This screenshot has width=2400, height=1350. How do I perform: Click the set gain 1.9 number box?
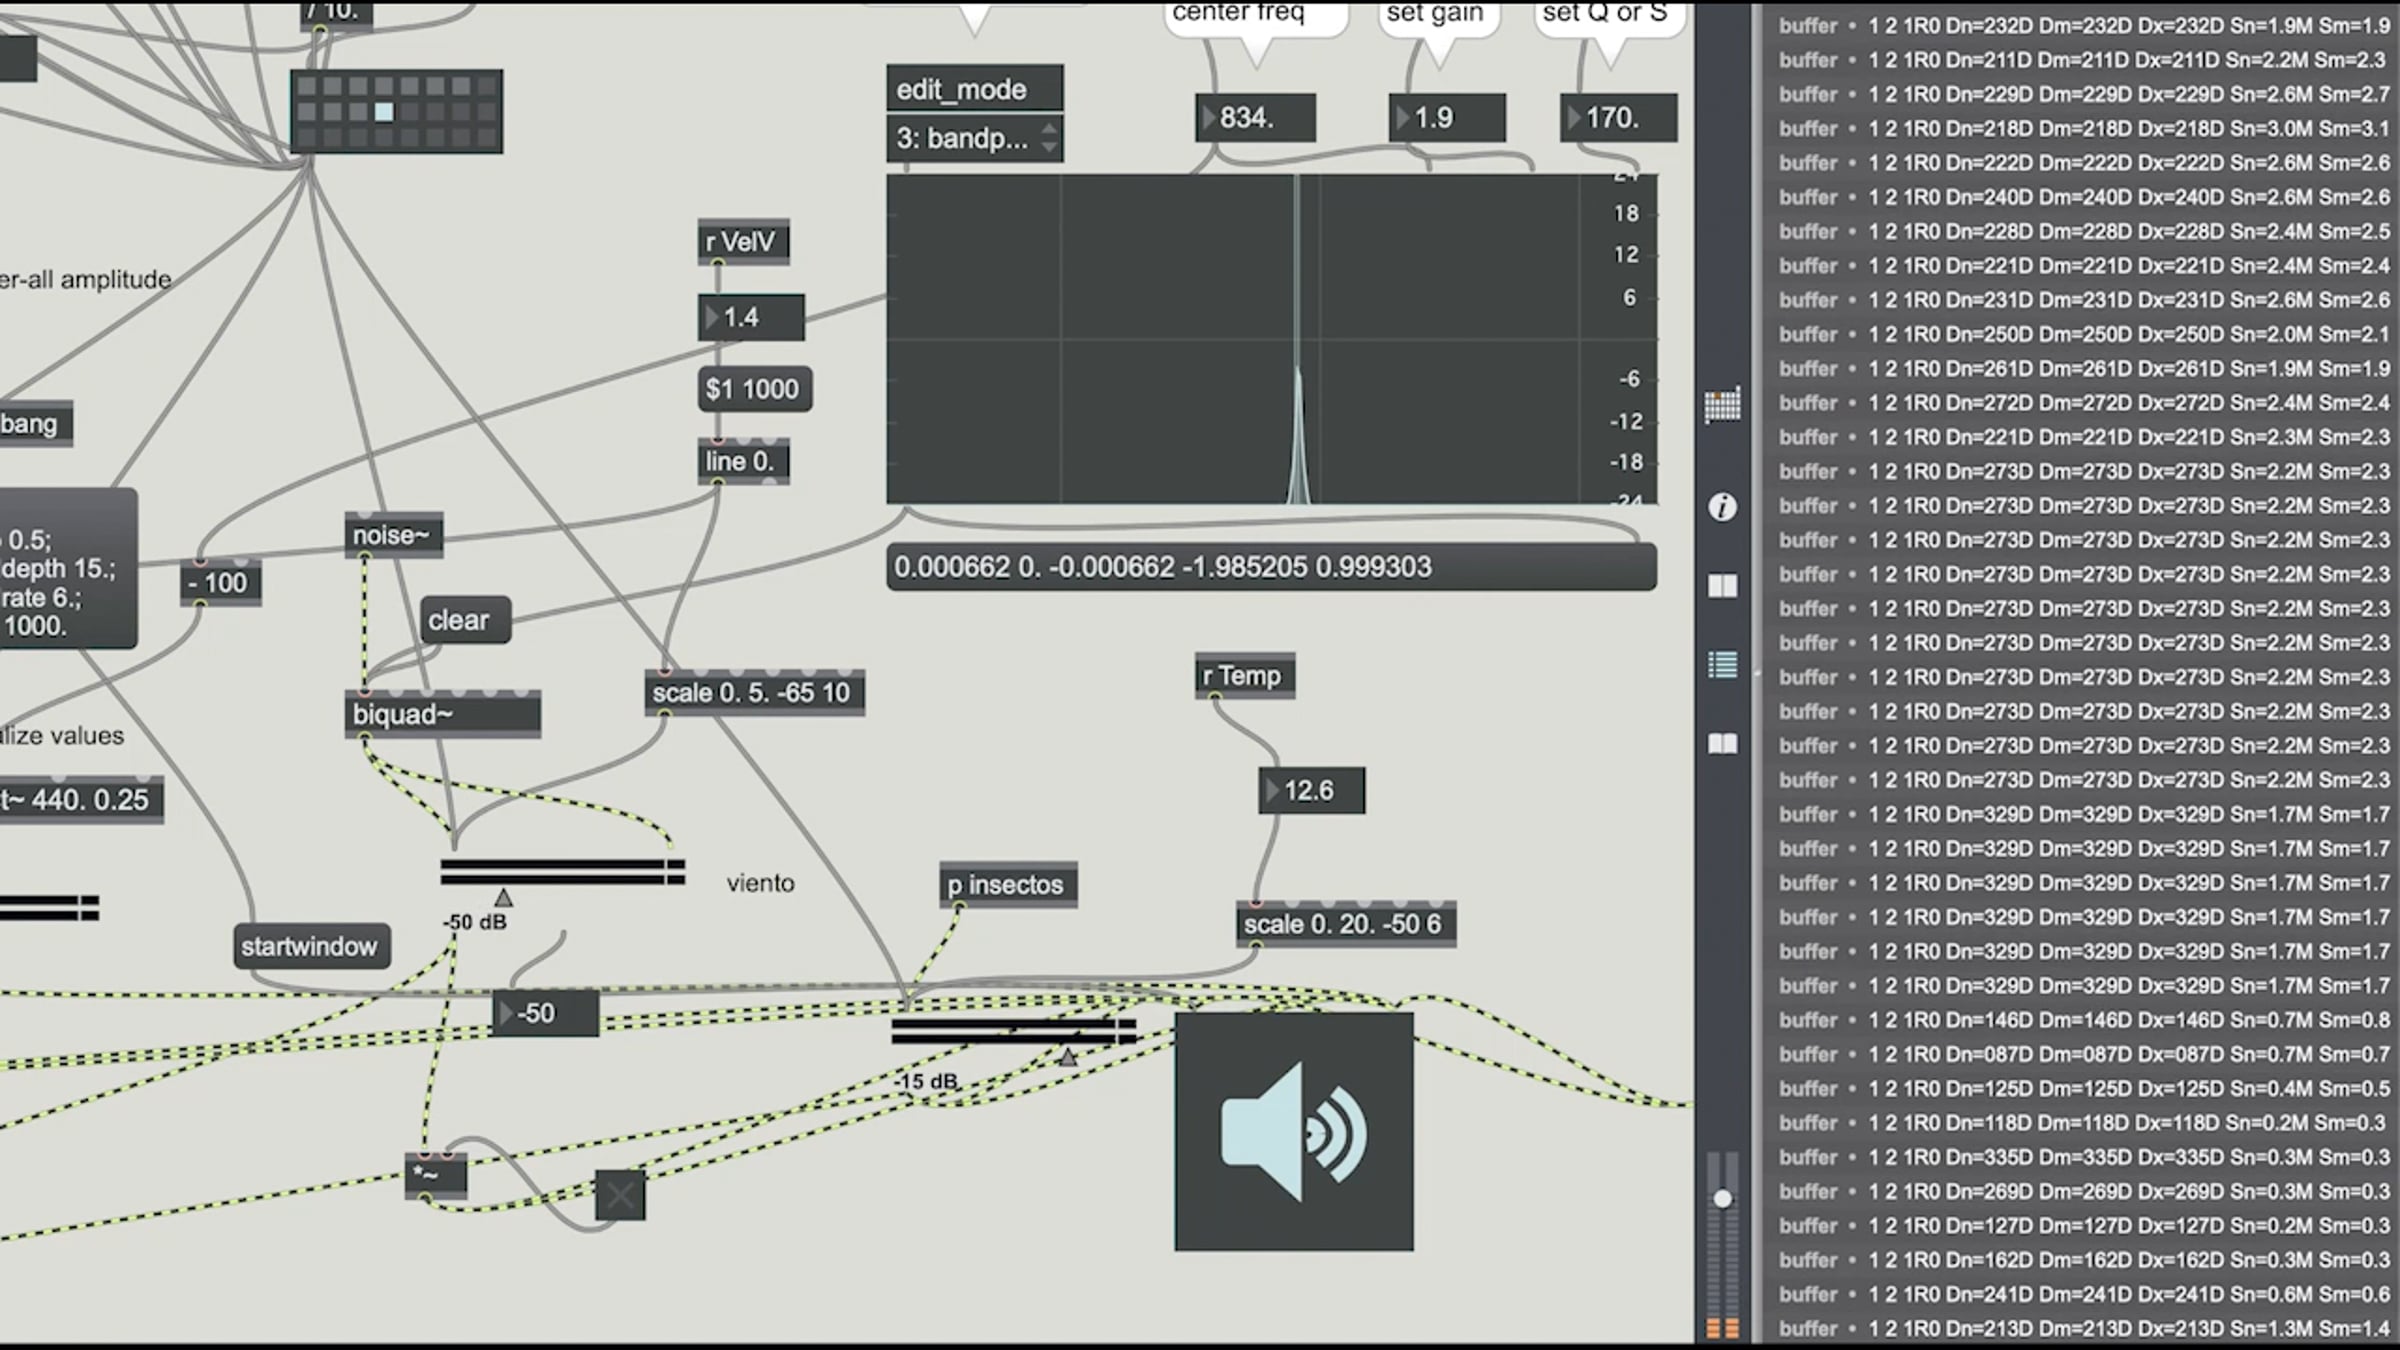tap(1446, 118)
